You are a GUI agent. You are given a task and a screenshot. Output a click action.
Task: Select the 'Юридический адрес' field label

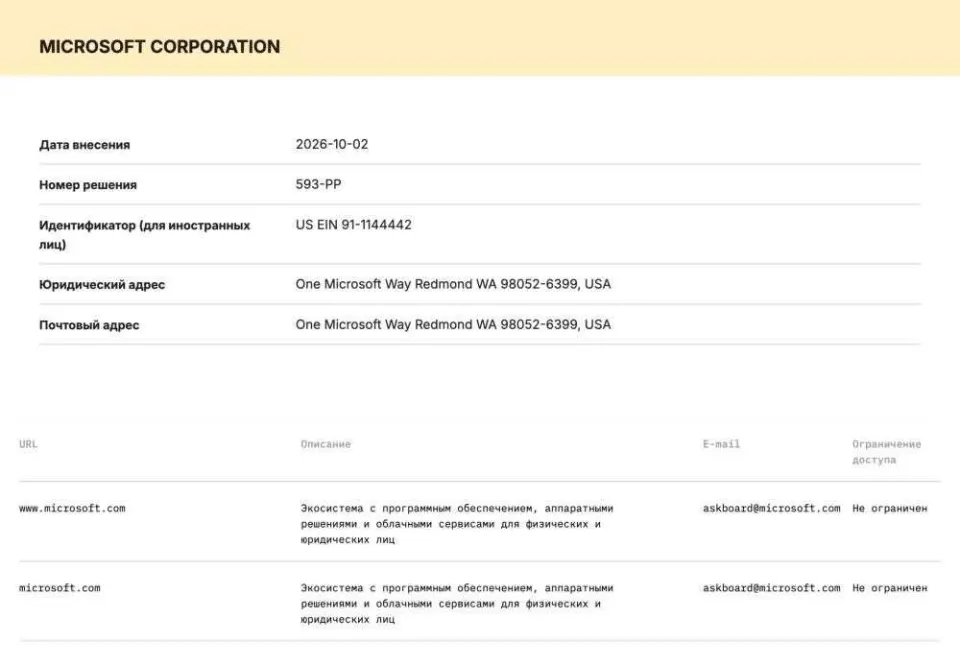tap(102, 285)
